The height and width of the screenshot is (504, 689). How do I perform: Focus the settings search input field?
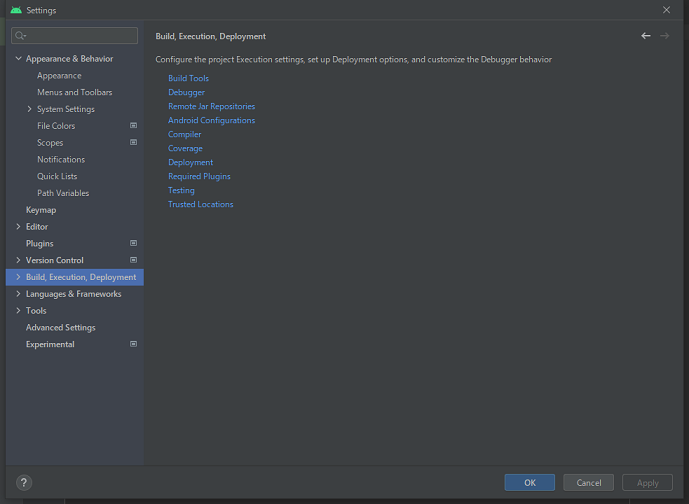pos(80,36)
